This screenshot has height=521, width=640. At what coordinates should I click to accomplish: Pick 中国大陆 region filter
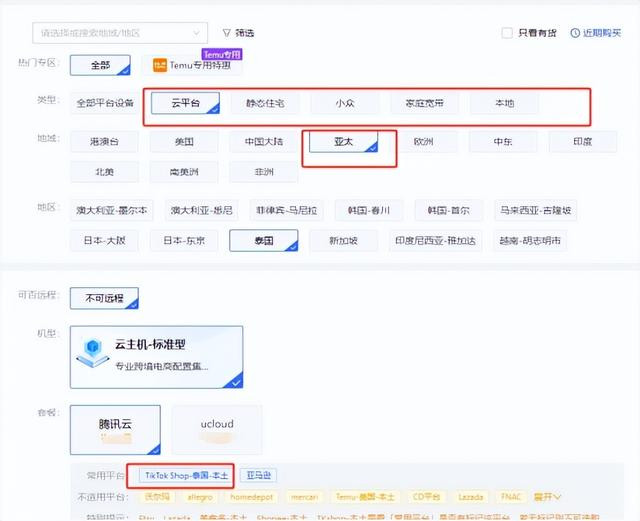(264, 142)
